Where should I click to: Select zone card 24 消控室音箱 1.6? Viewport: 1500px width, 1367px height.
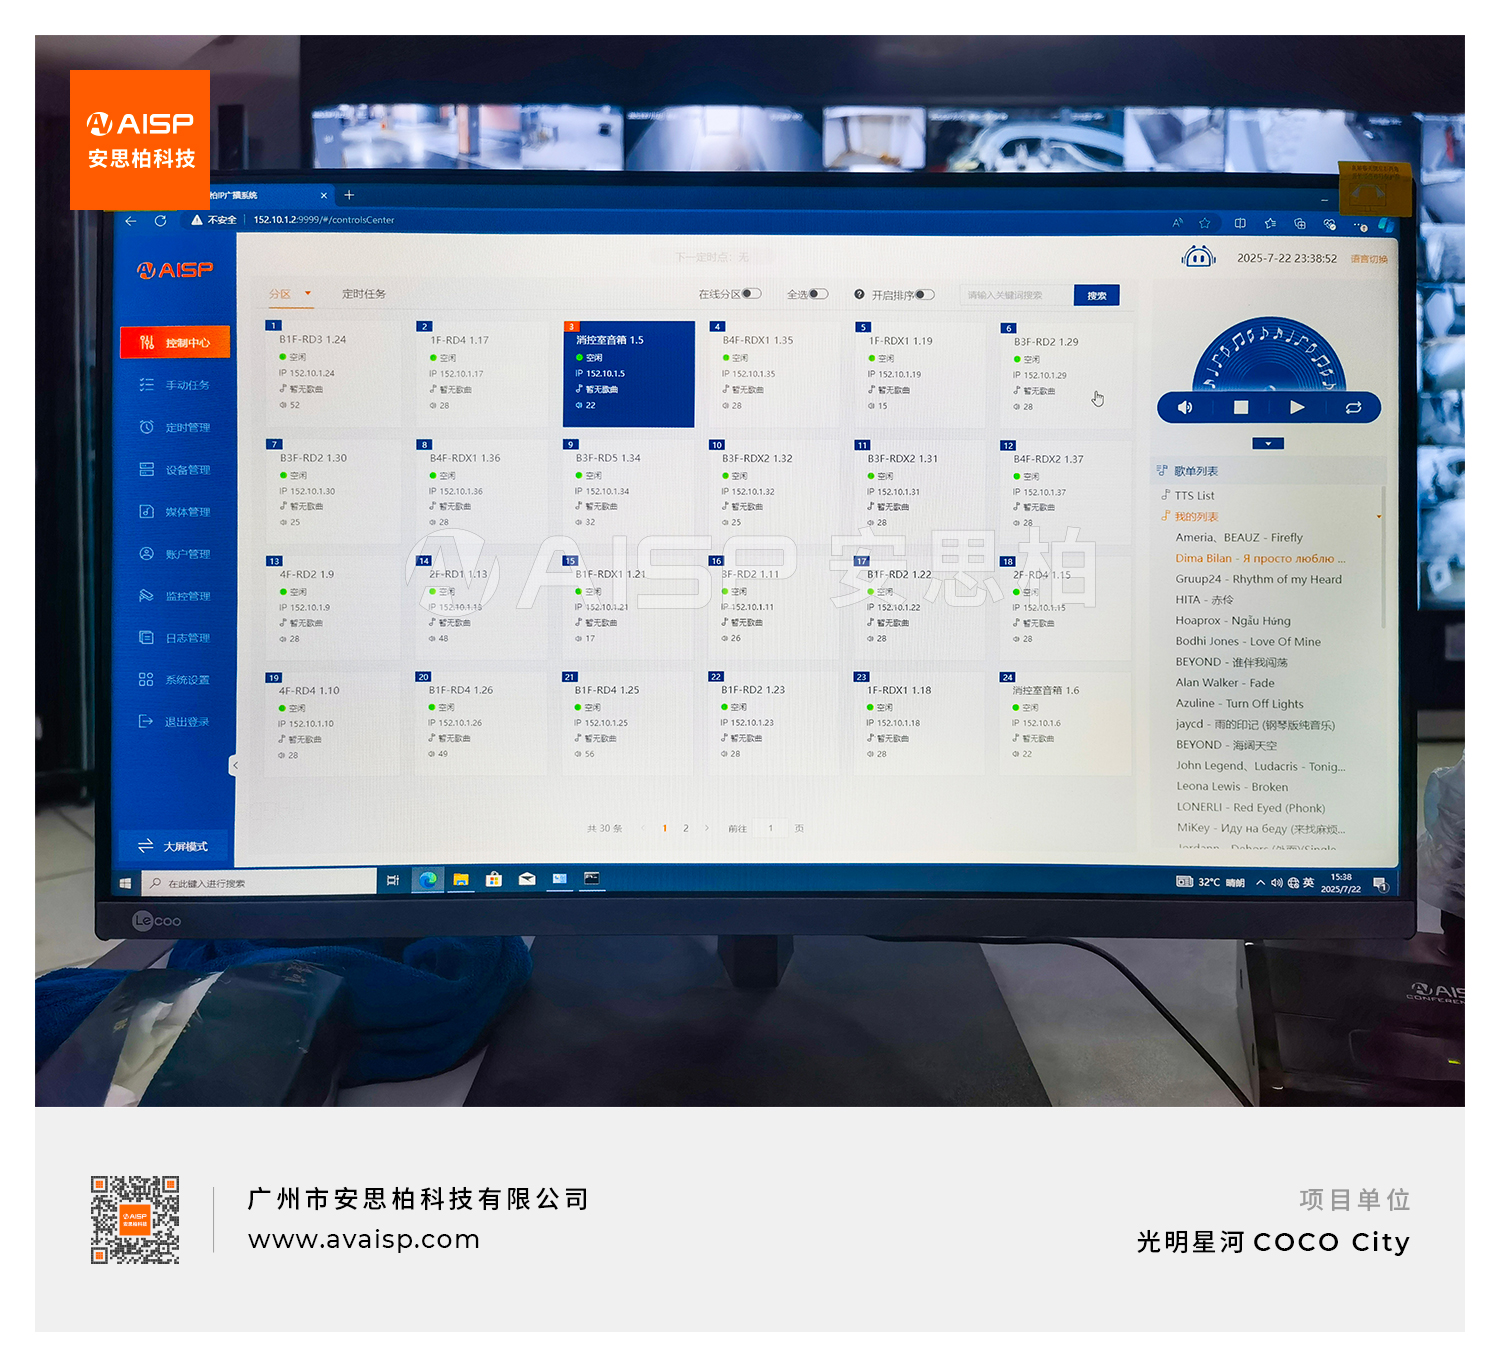[x=1065, y=723]
